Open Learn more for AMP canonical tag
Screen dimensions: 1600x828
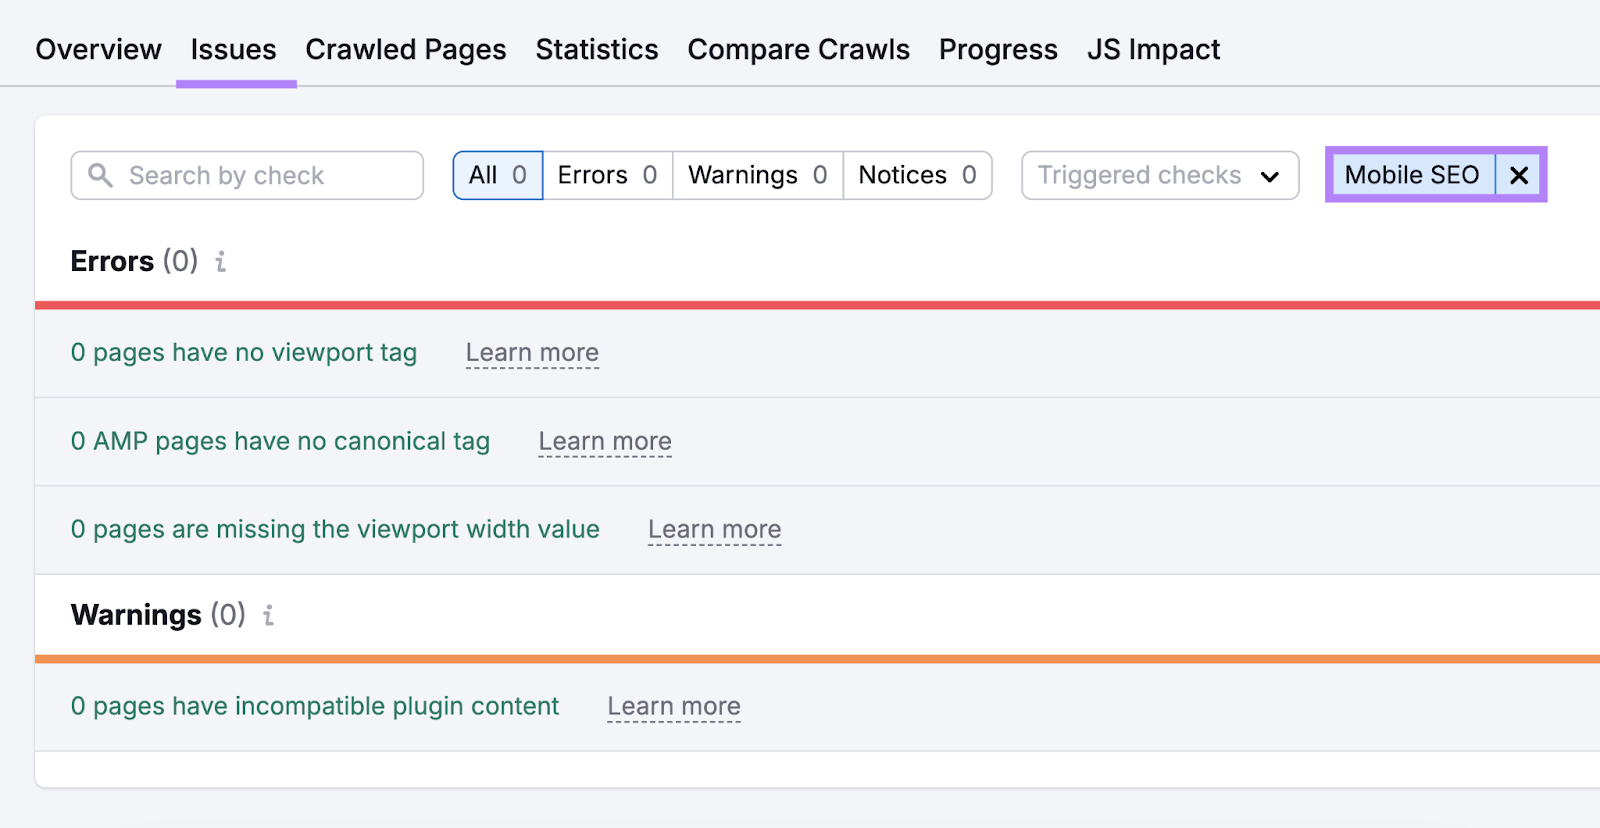pyautogui.click(x=605, y=441)
